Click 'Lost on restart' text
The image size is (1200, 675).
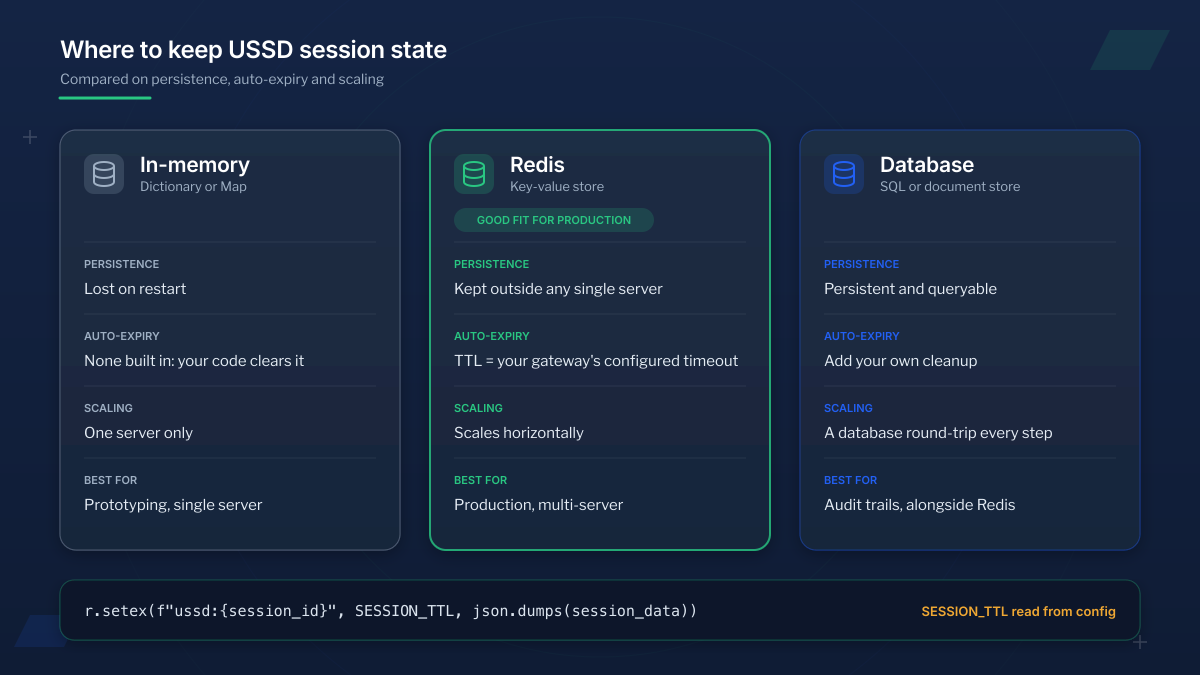(135, 289)
